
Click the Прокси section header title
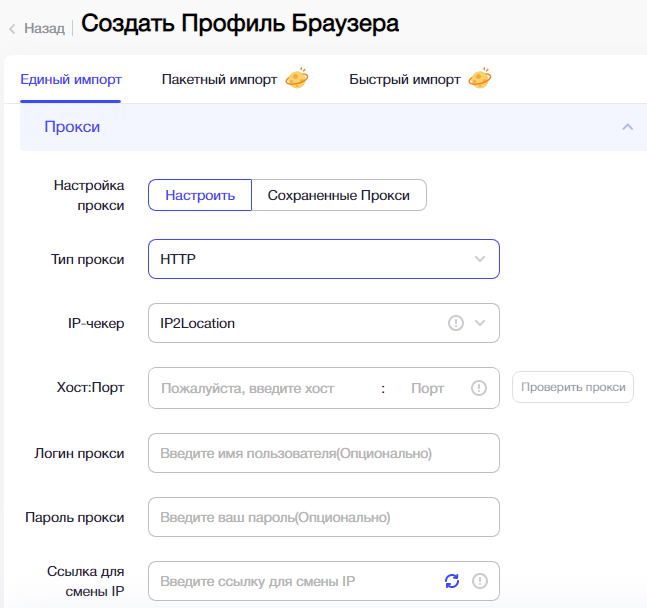[x=72, y=127]
